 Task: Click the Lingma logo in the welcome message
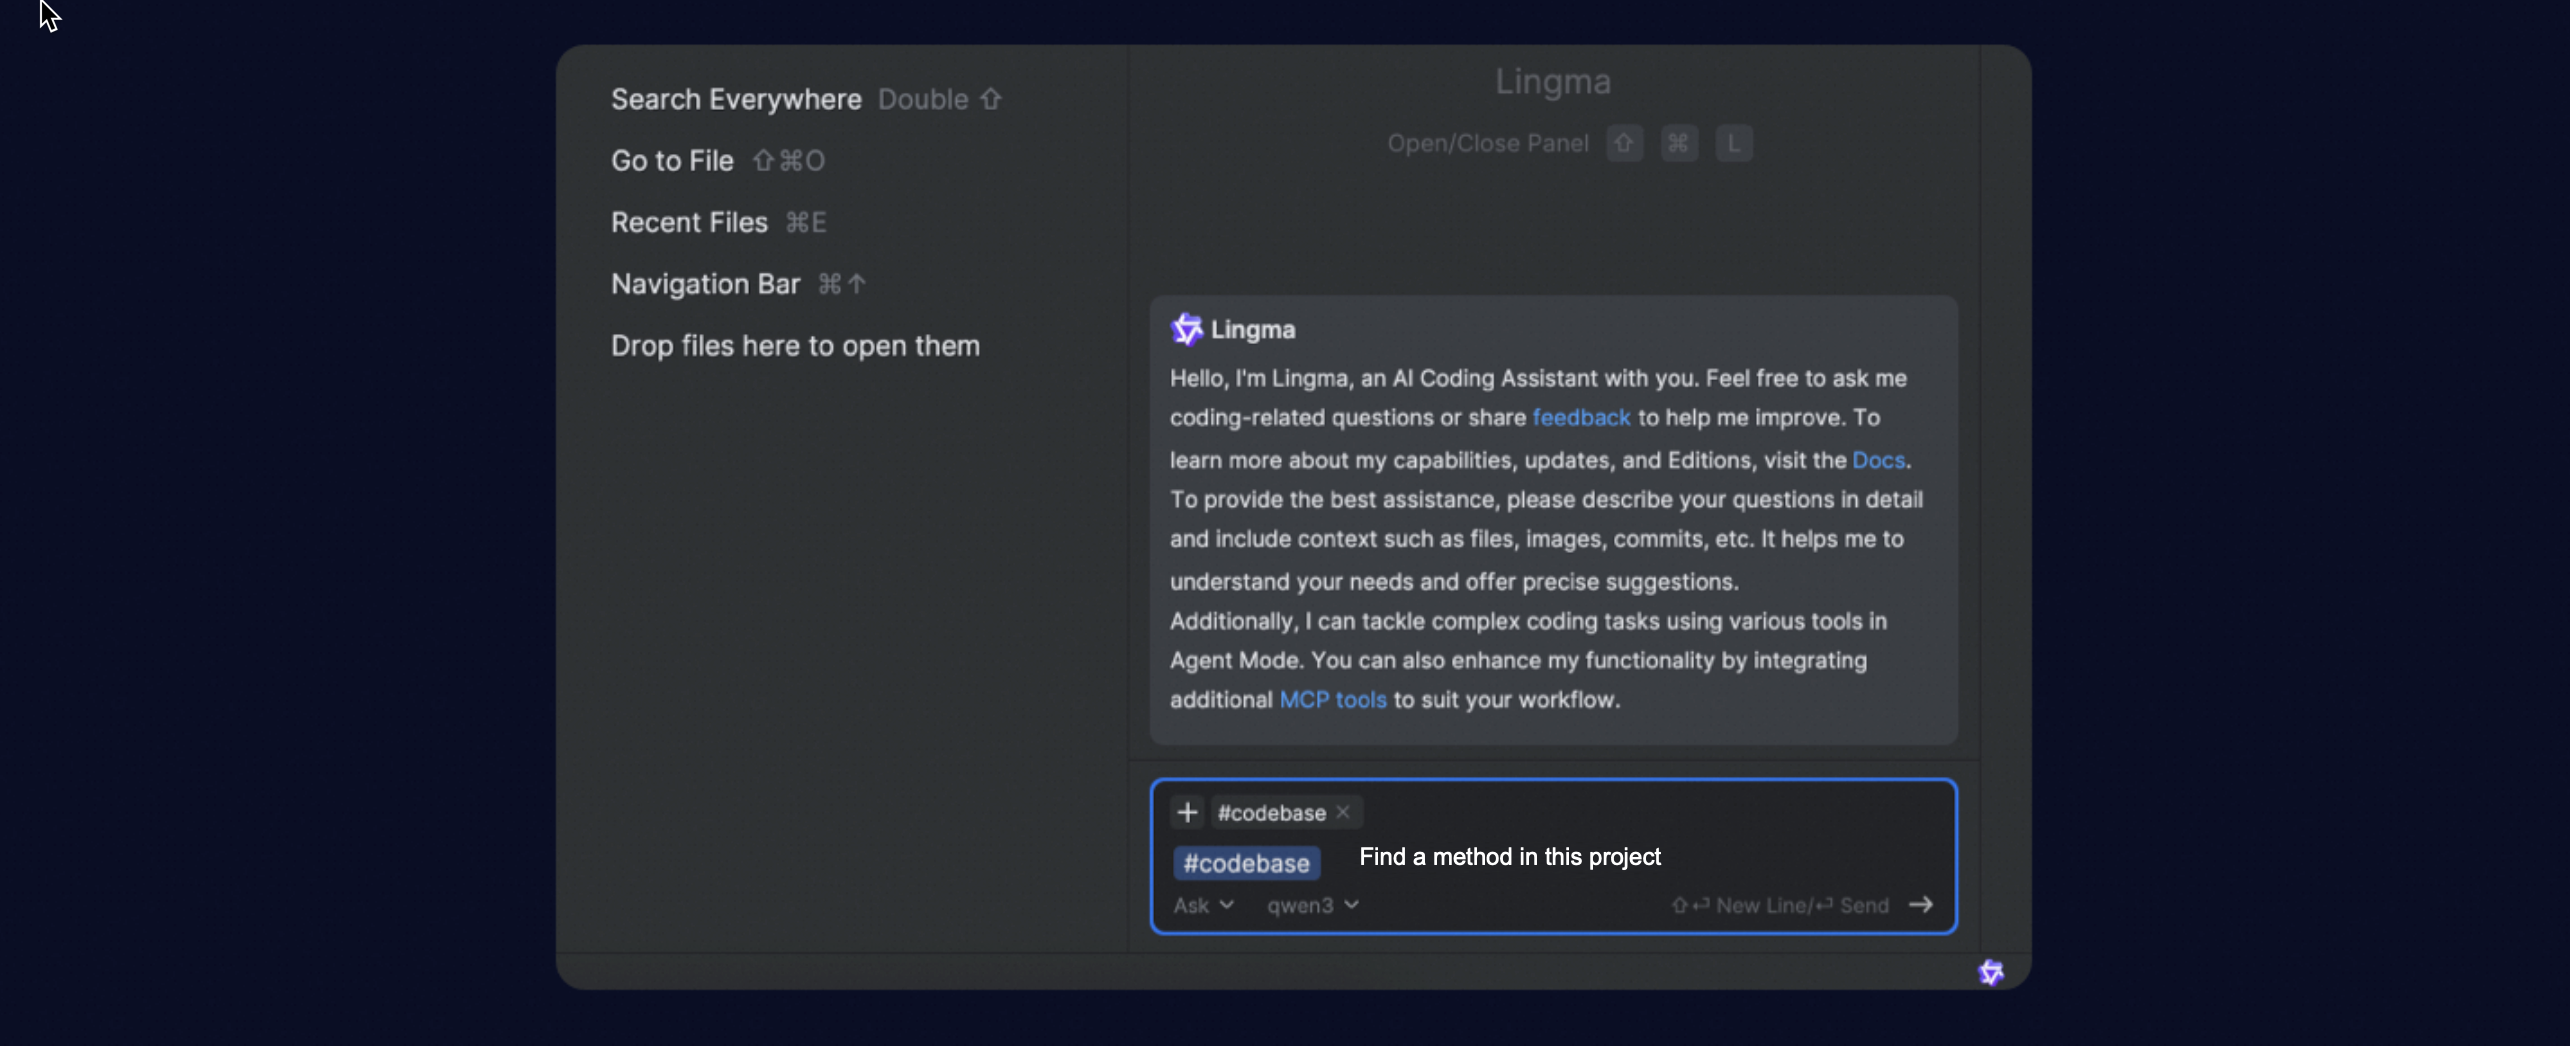1187,329
